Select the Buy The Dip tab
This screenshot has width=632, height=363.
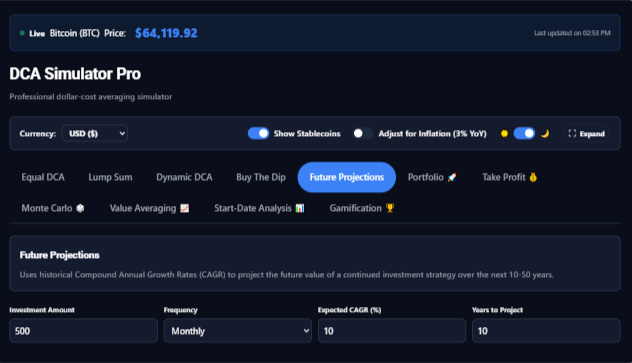pyautogui.click(x=261, y=177)
